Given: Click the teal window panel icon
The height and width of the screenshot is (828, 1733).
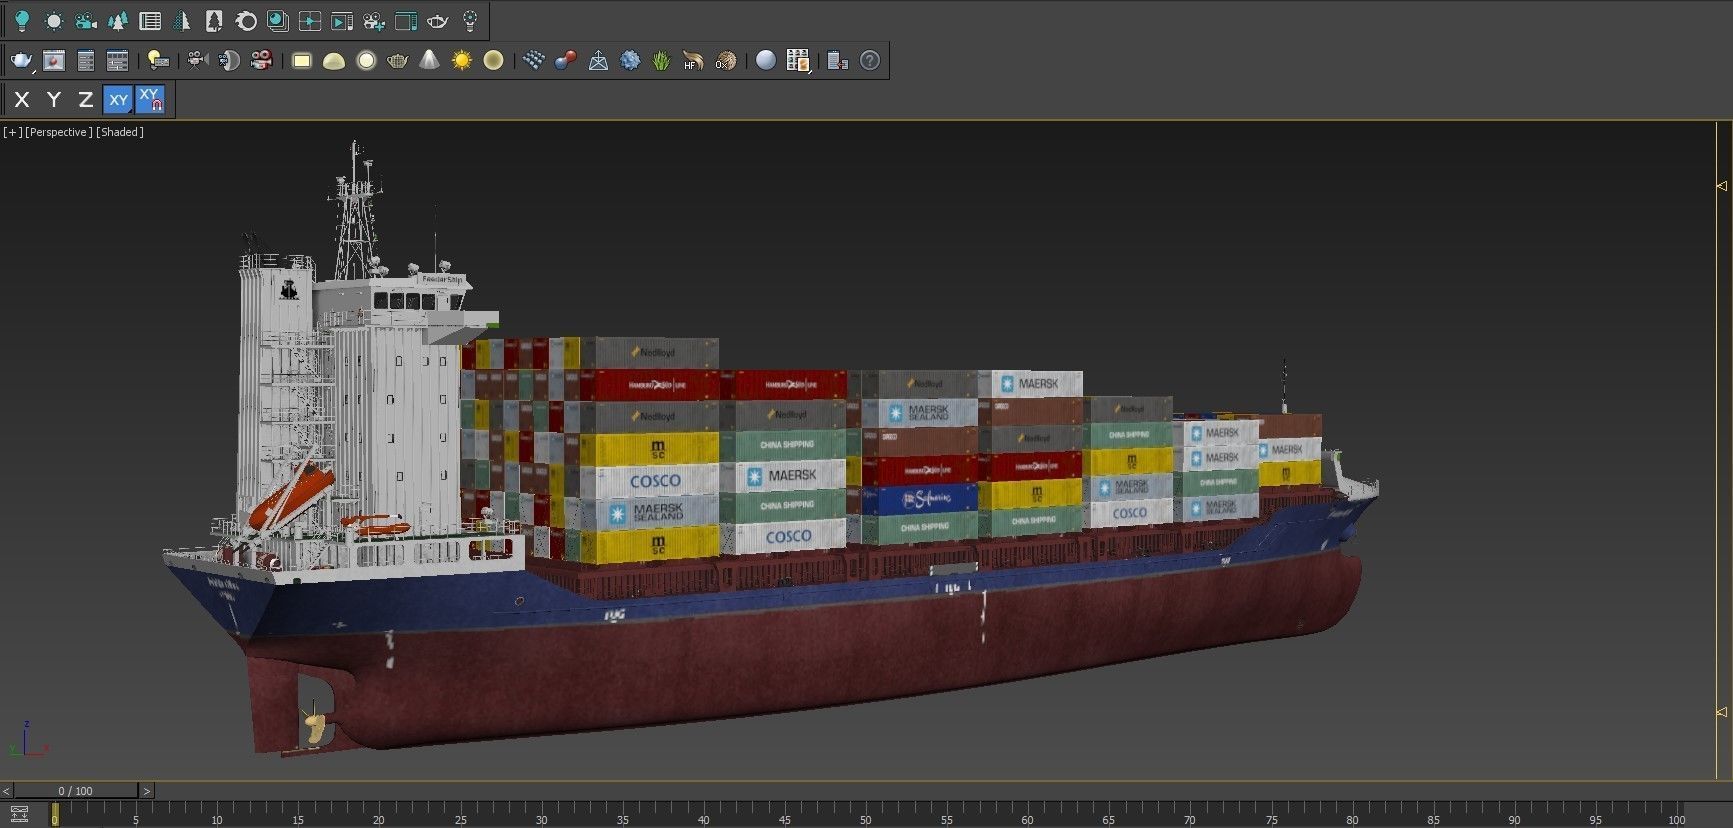Looking at the screenshot, I should point(406,20).
